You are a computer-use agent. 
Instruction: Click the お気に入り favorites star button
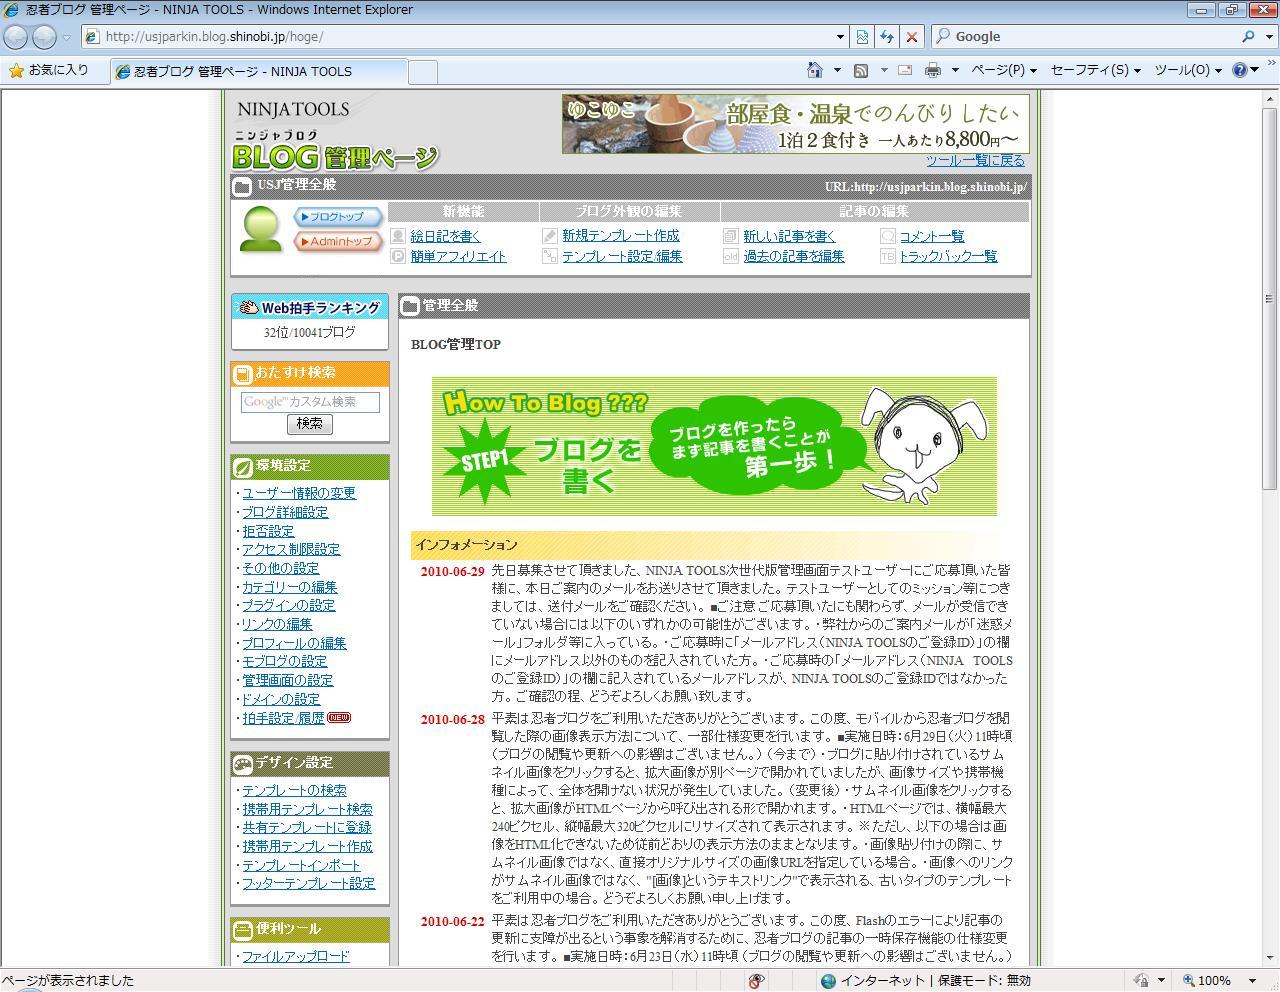[x=49, y=70]
